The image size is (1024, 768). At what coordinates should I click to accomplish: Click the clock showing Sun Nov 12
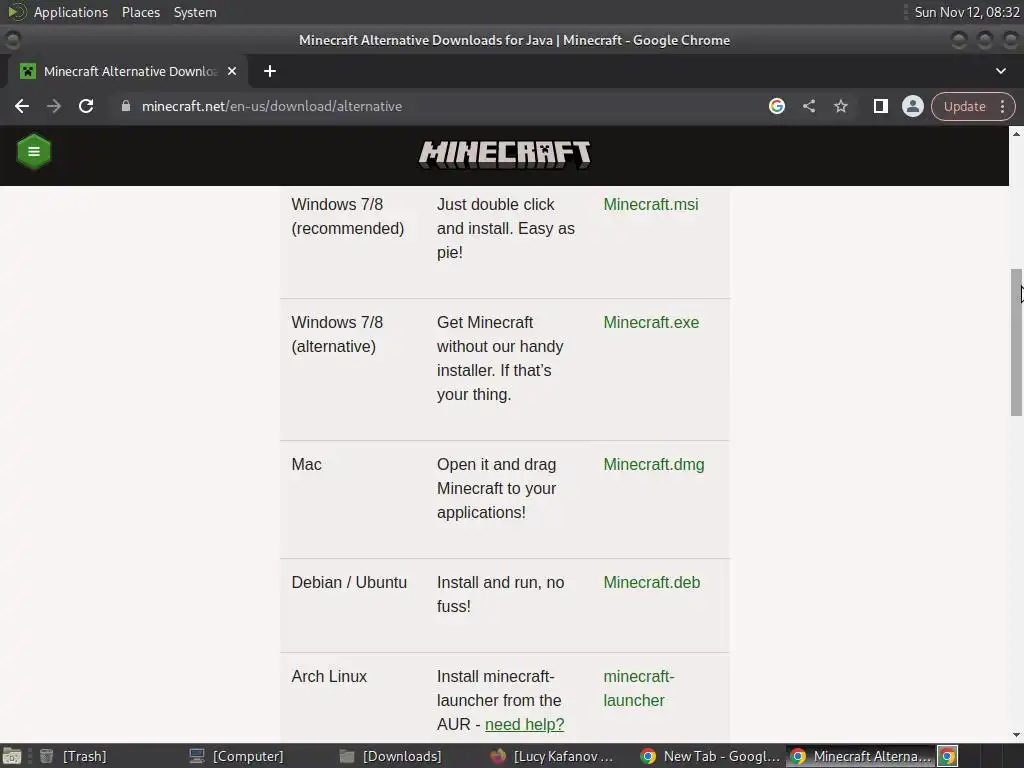967,12
